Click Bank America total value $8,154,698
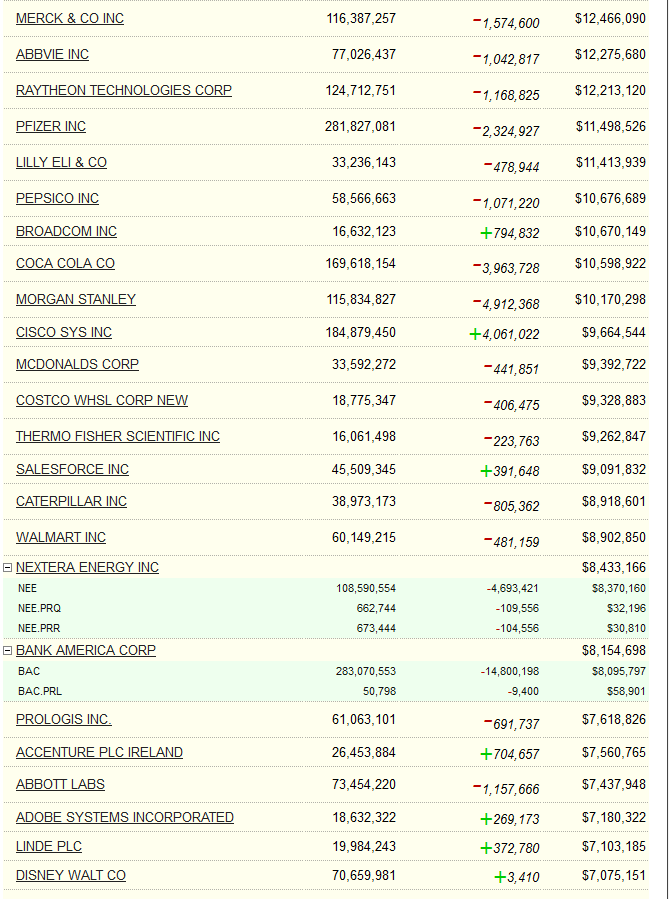Screen dimensions: 669x899 click(614, 651)
